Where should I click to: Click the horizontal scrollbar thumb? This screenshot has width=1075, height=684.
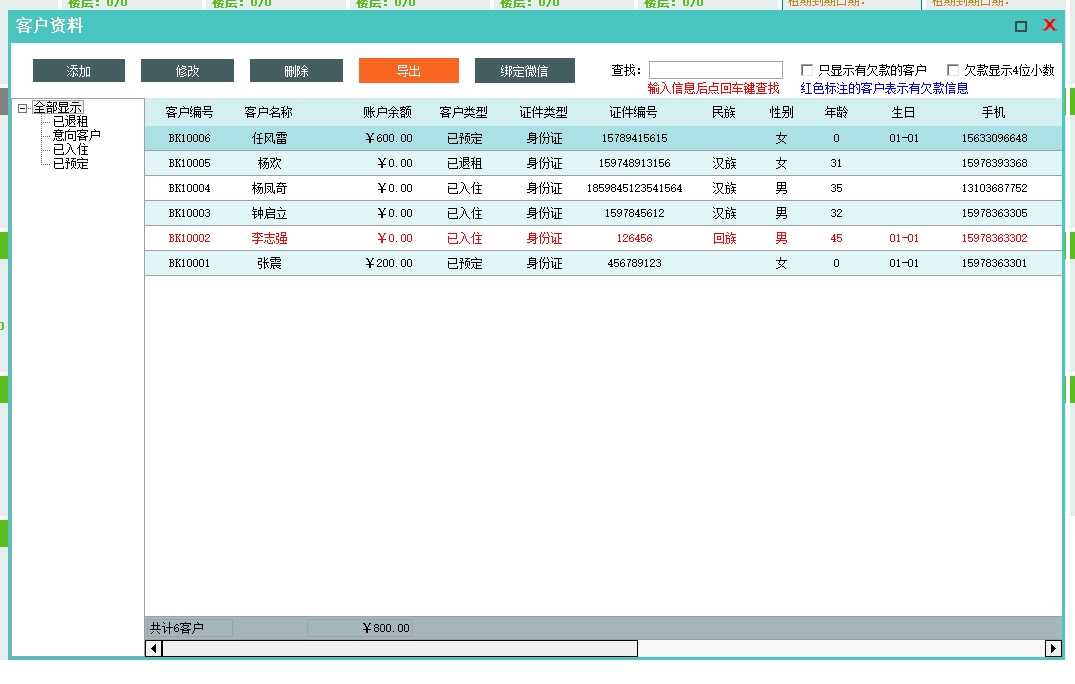400,649
